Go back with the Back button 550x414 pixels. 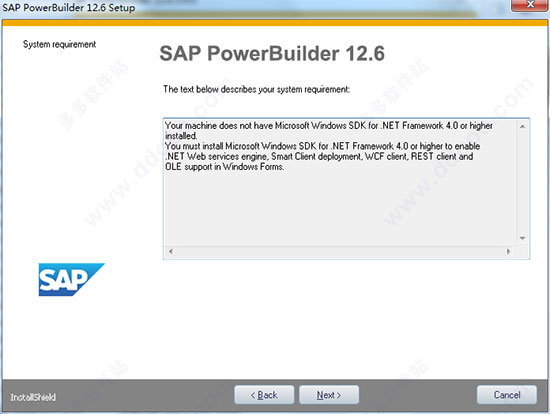pos(264,395)
